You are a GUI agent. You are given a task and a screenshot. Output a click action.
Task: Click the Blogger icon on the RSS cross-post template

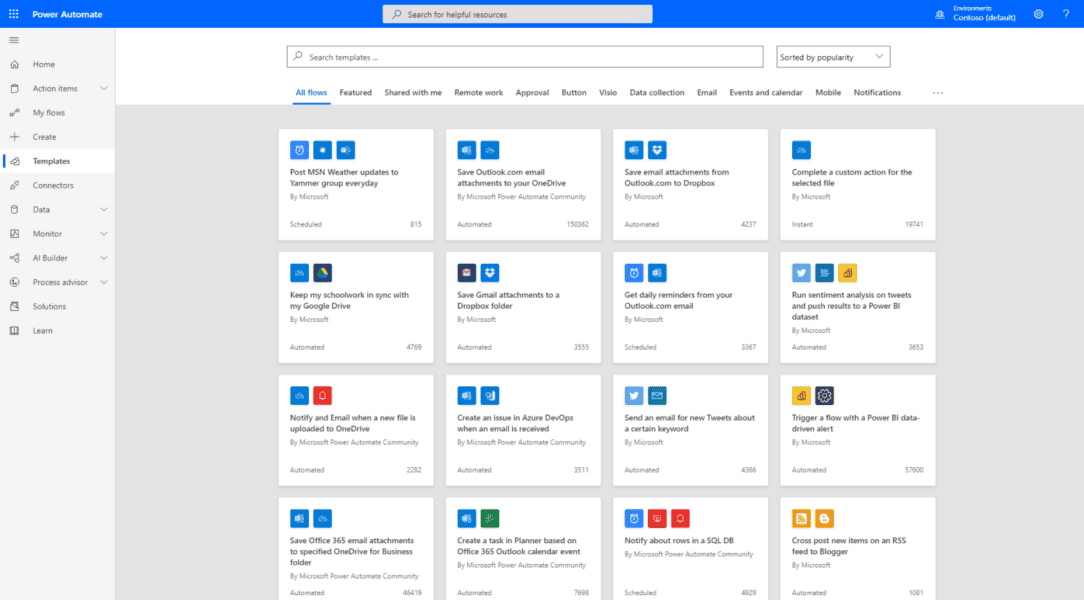(822, 518)
